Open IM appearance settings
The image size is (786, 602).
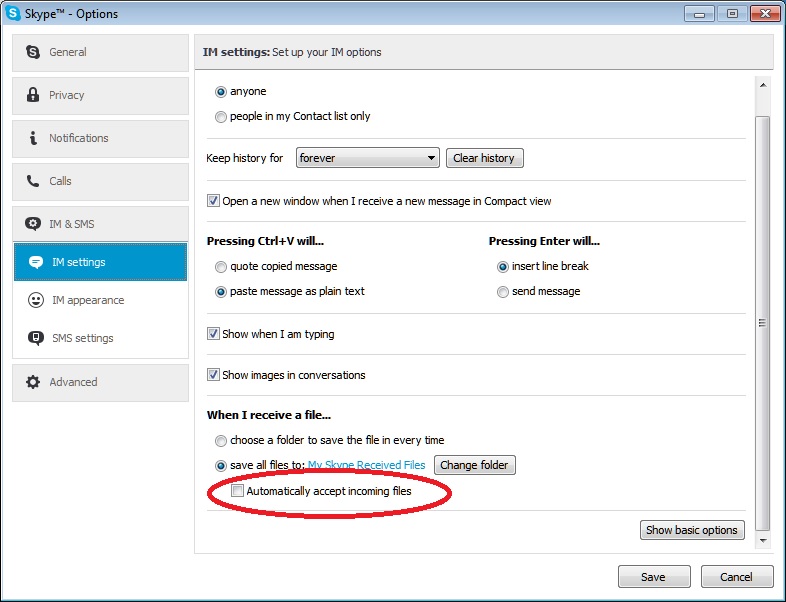point(100,300)
